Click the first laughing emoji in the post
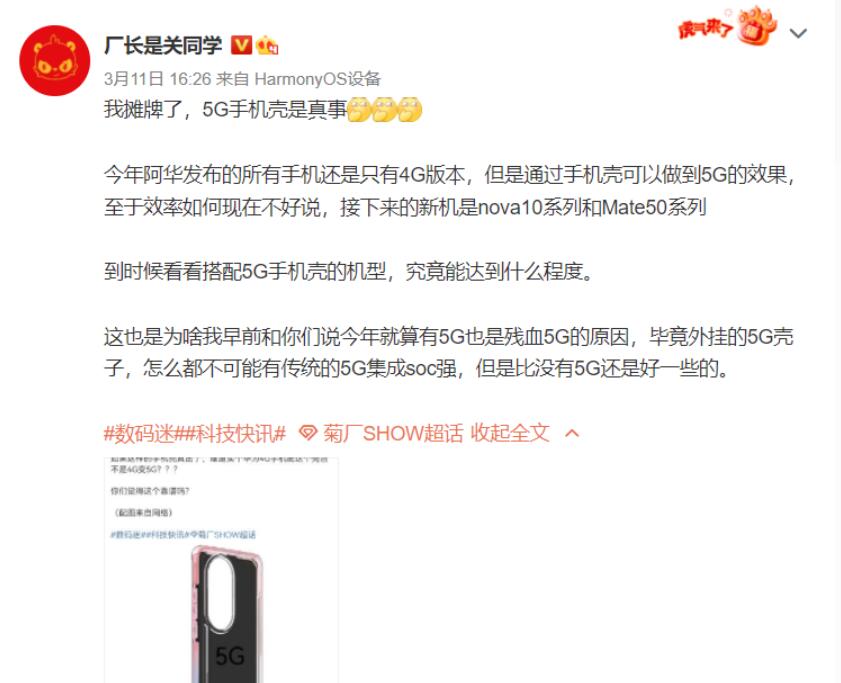 pos(359,109)
